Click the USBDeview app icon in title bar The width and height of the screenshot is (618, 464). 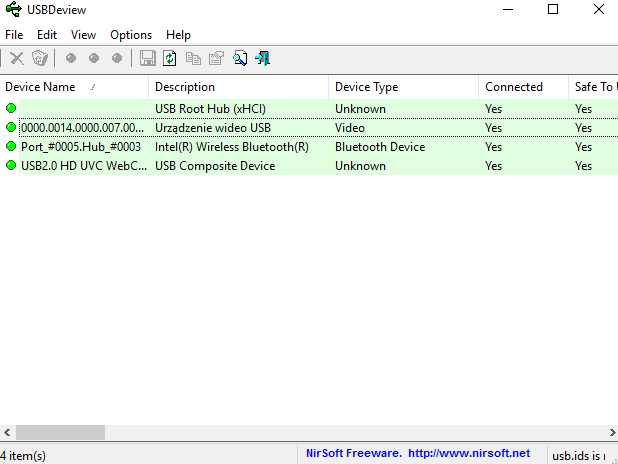tap(13, 9)
